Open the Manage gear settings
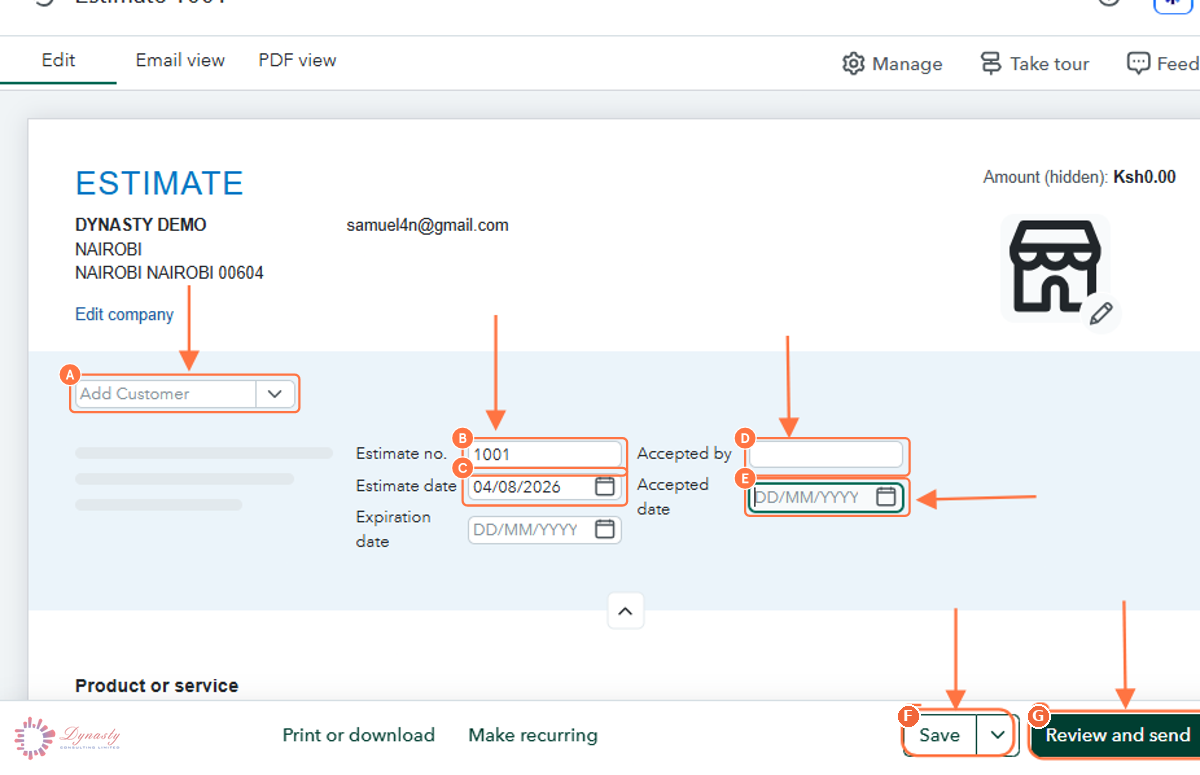The height and width of the screenshot is (775, 1200). (853, 64)
